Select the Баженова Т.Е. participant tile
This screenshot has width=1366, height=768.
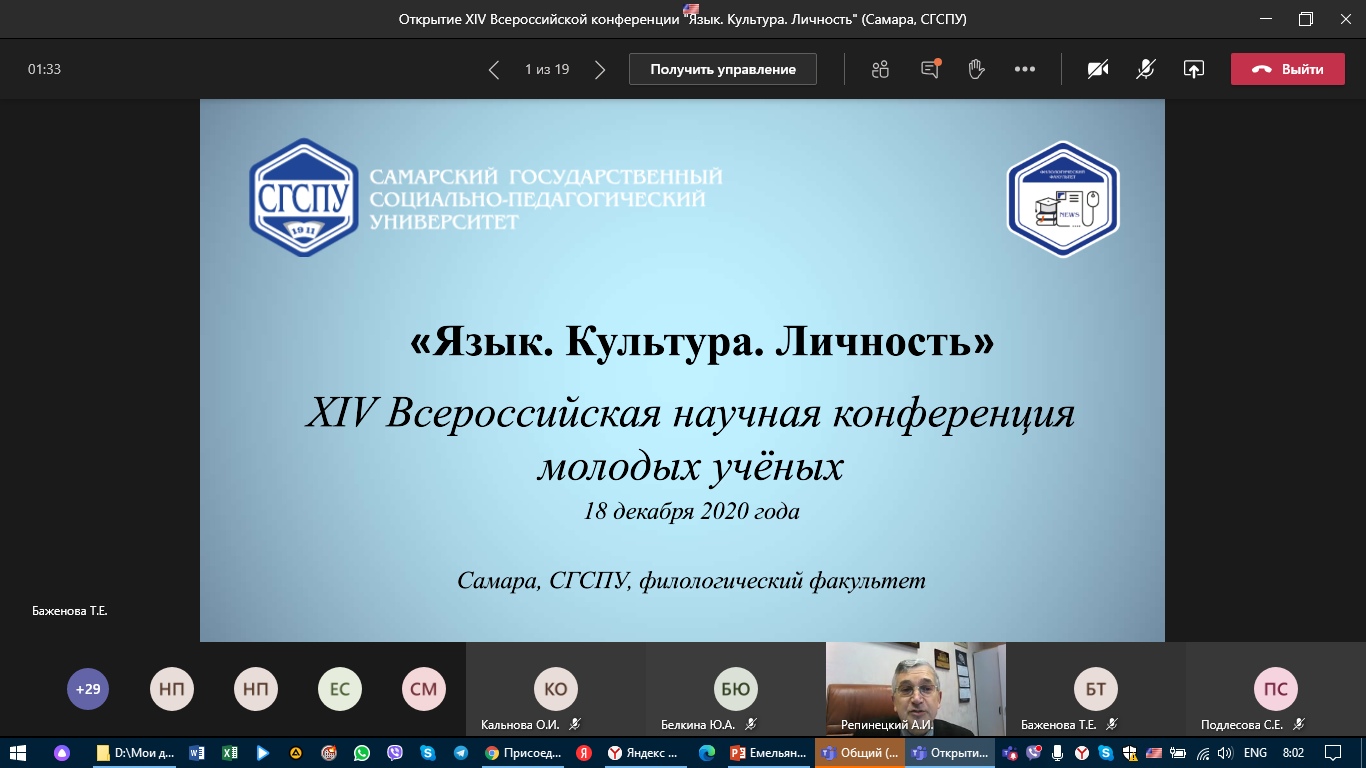coord(1095,690)
